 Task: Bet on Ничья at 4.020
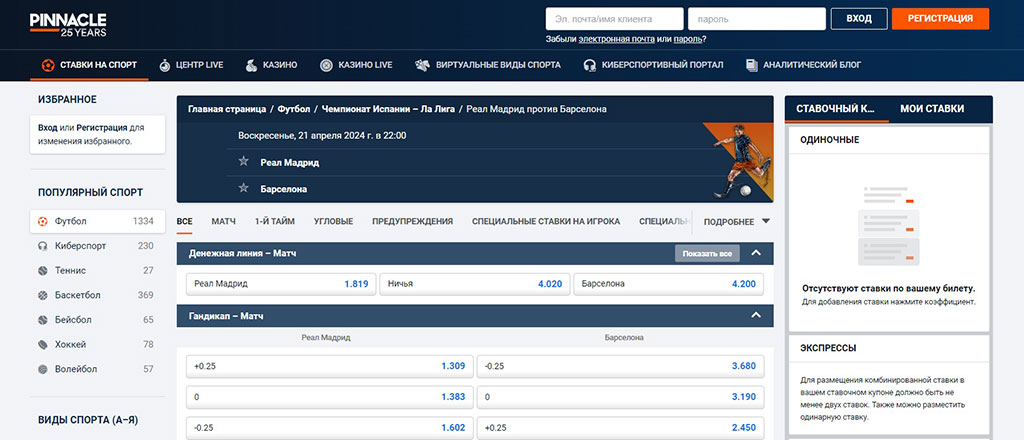[x=475, y=284]
